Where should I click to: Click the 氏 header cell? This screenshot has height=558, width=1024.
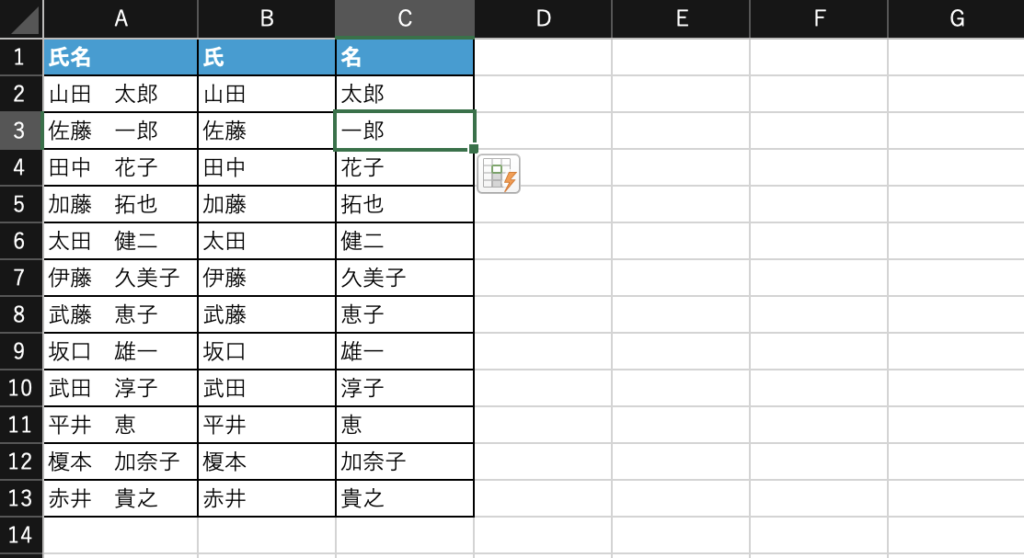click(266, 57)
